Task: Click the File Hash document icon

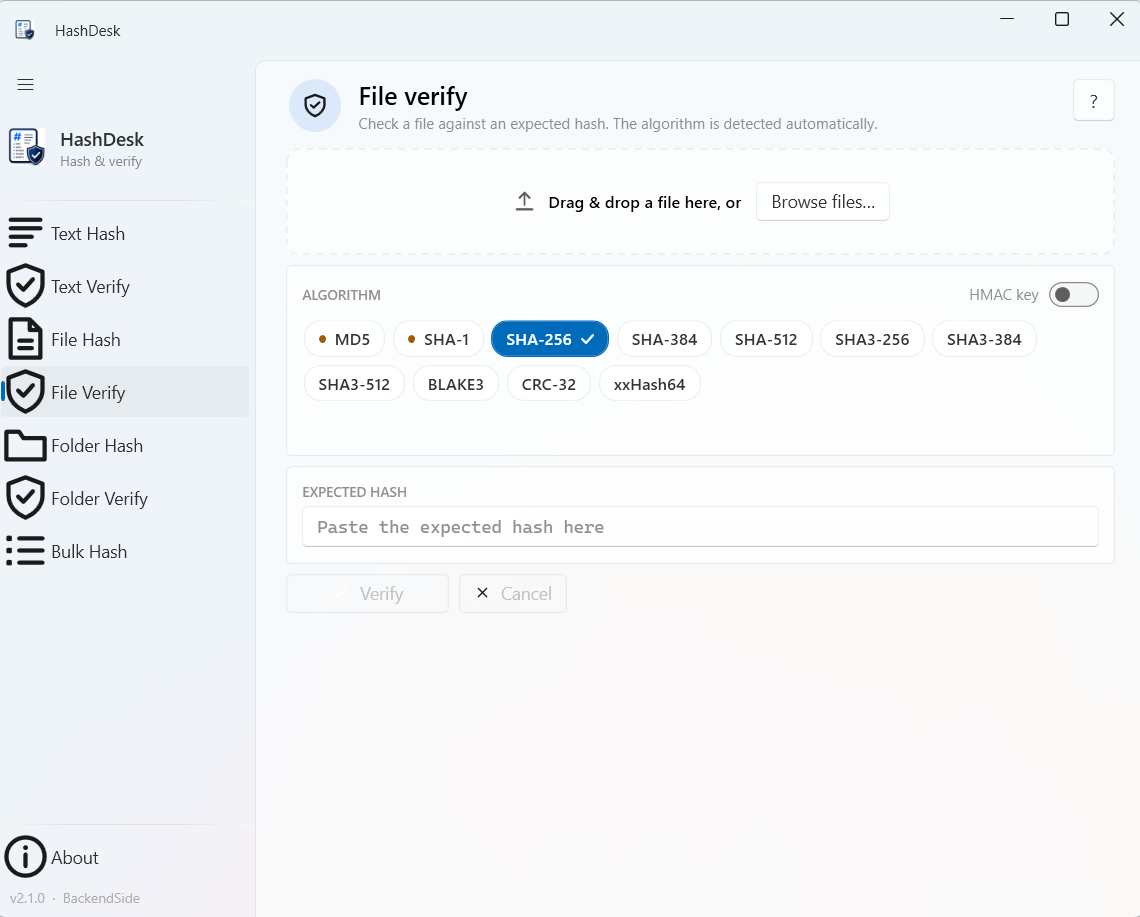Action: [x=25, y=339]
